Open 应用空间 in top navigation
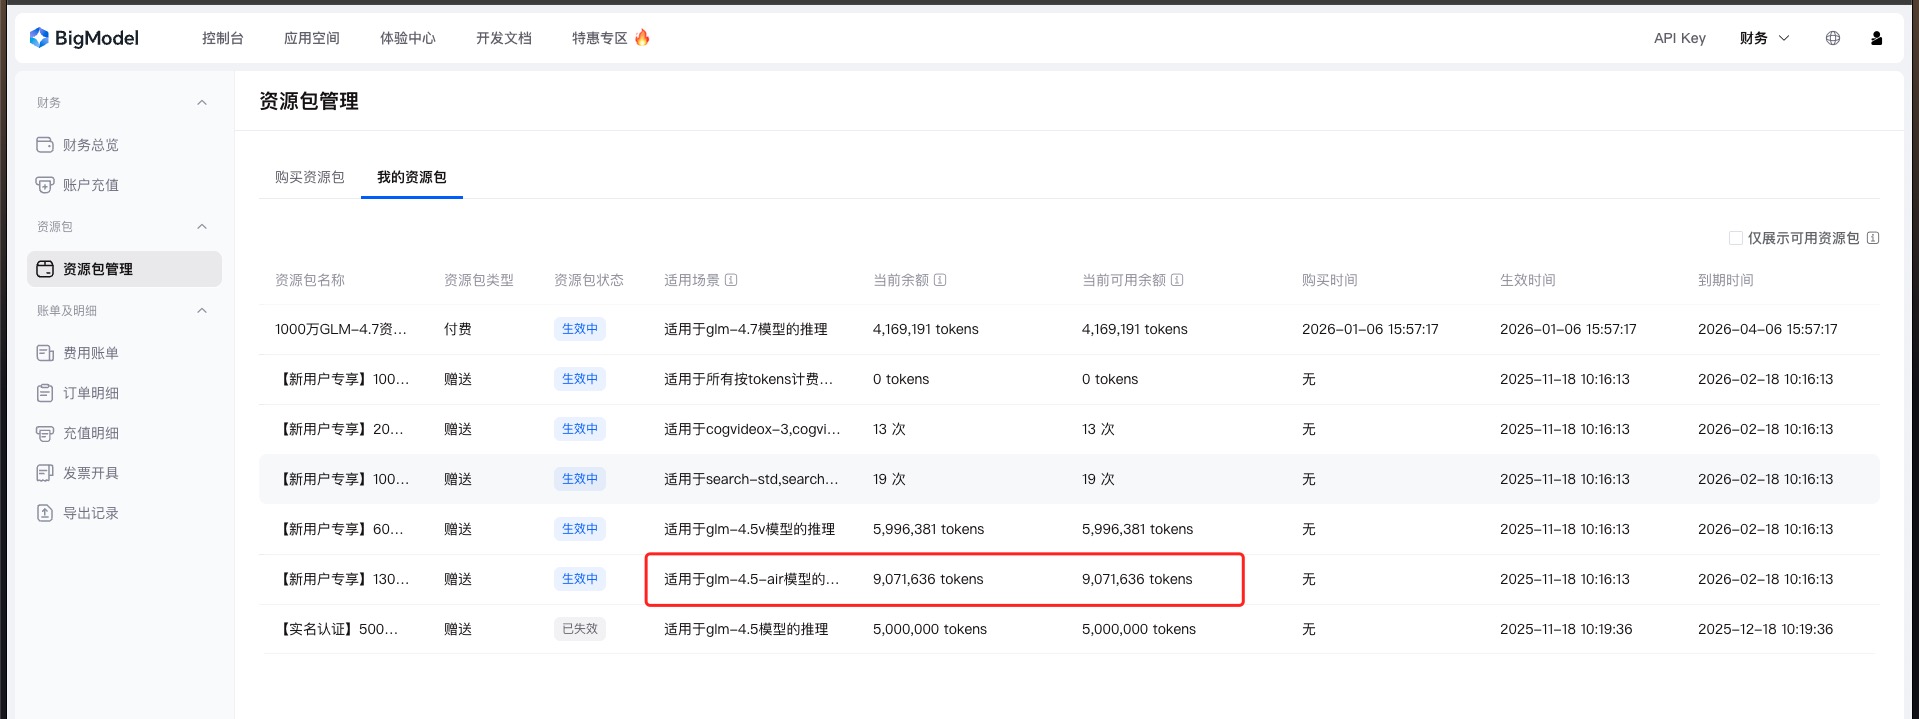1919x719 pixels. point(312,38)
